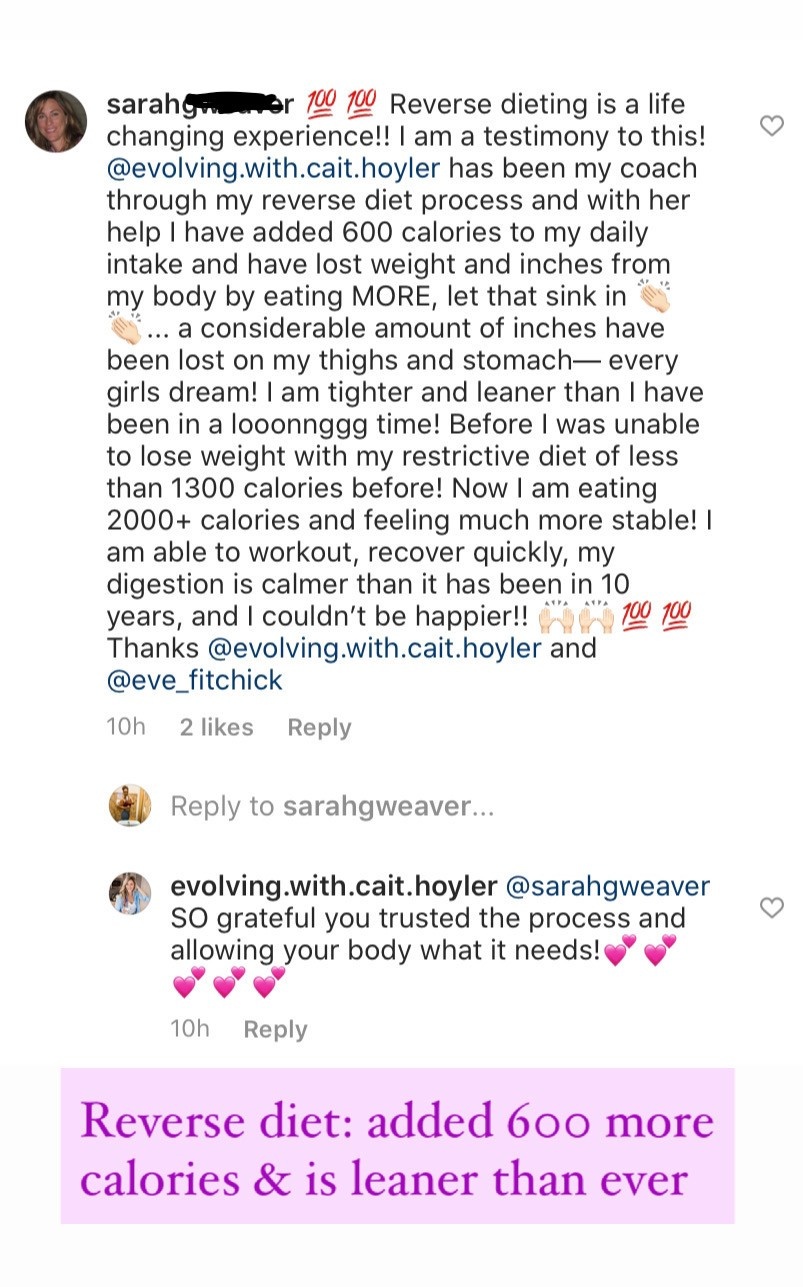This screenshot has height=1287, width=803.
Task: Tap heart on Cait Hoyler's reply
Action: [771, 908]
